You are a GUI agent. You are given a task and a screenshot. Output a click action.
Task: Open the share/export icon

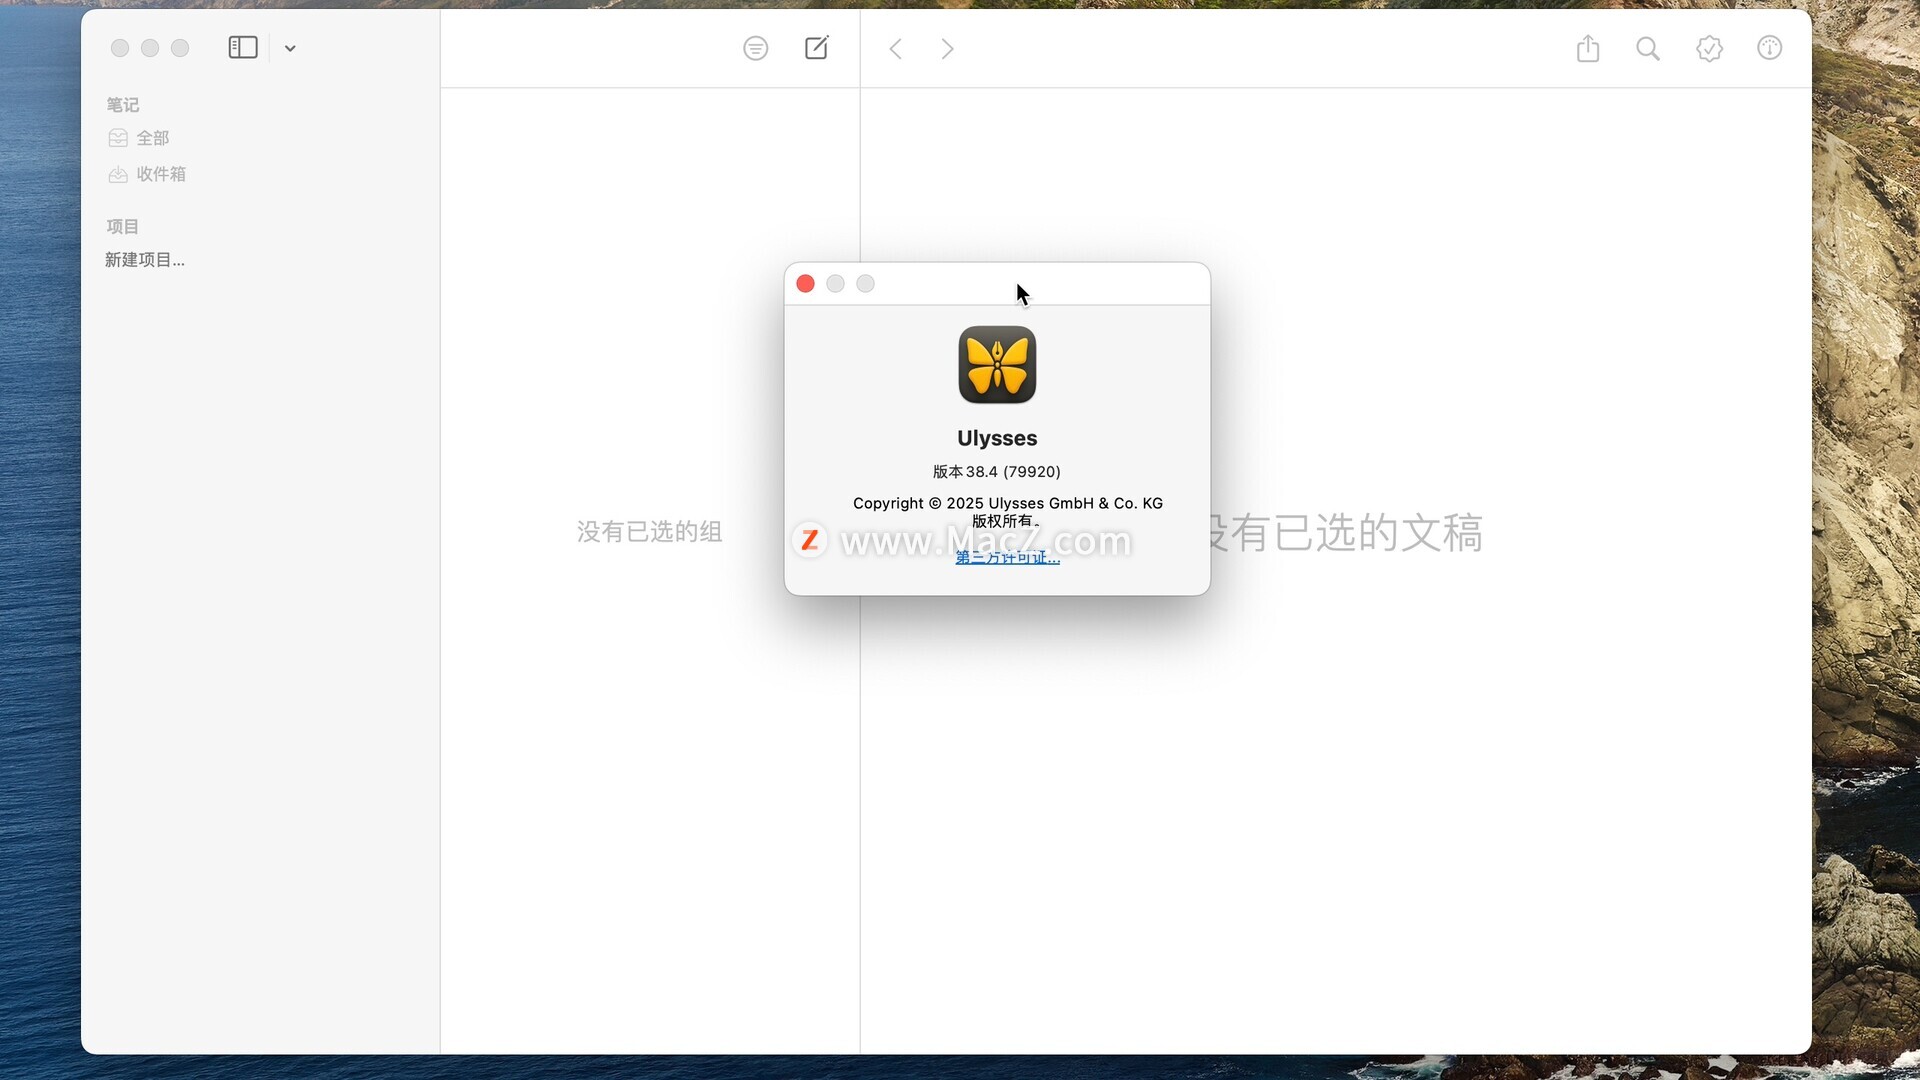(x=1588, y=48)
